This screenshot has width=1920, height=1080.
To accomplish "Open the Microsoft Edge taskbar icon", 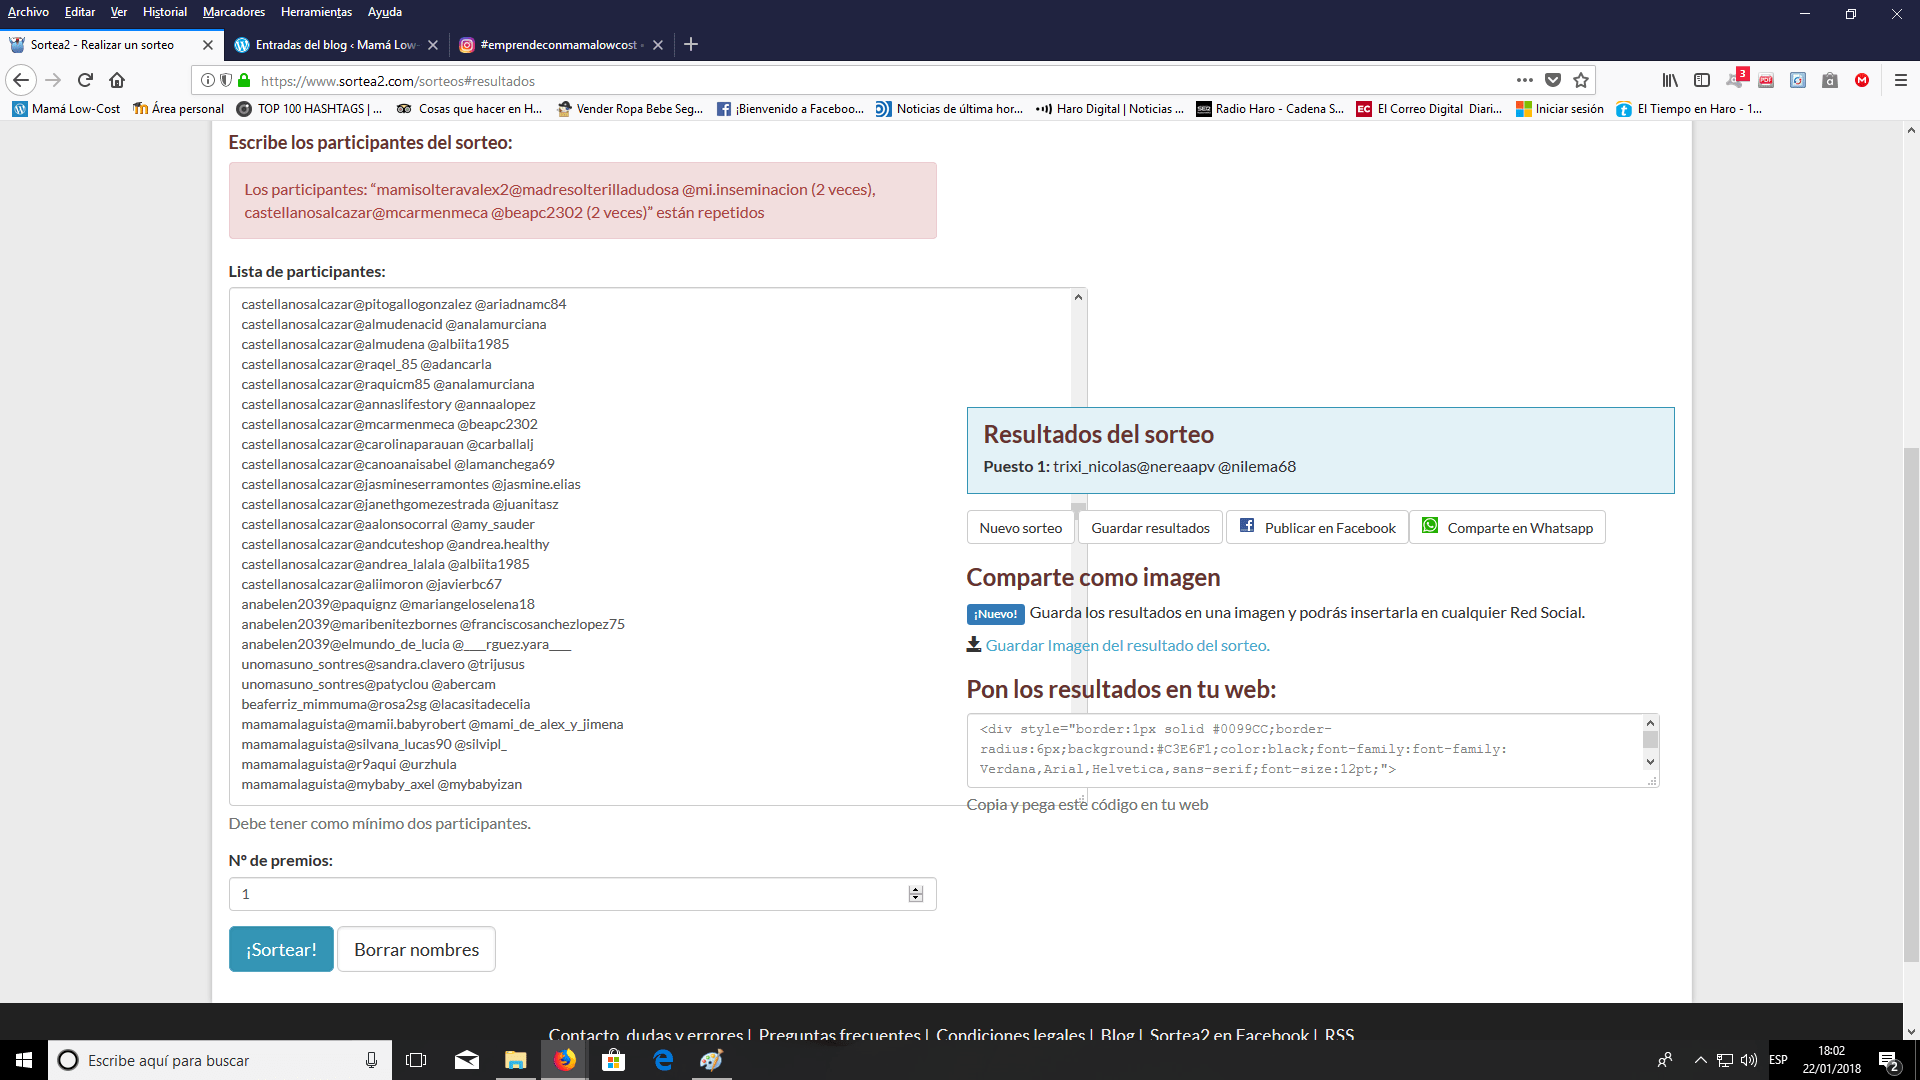I will (x=663, y=1060).
